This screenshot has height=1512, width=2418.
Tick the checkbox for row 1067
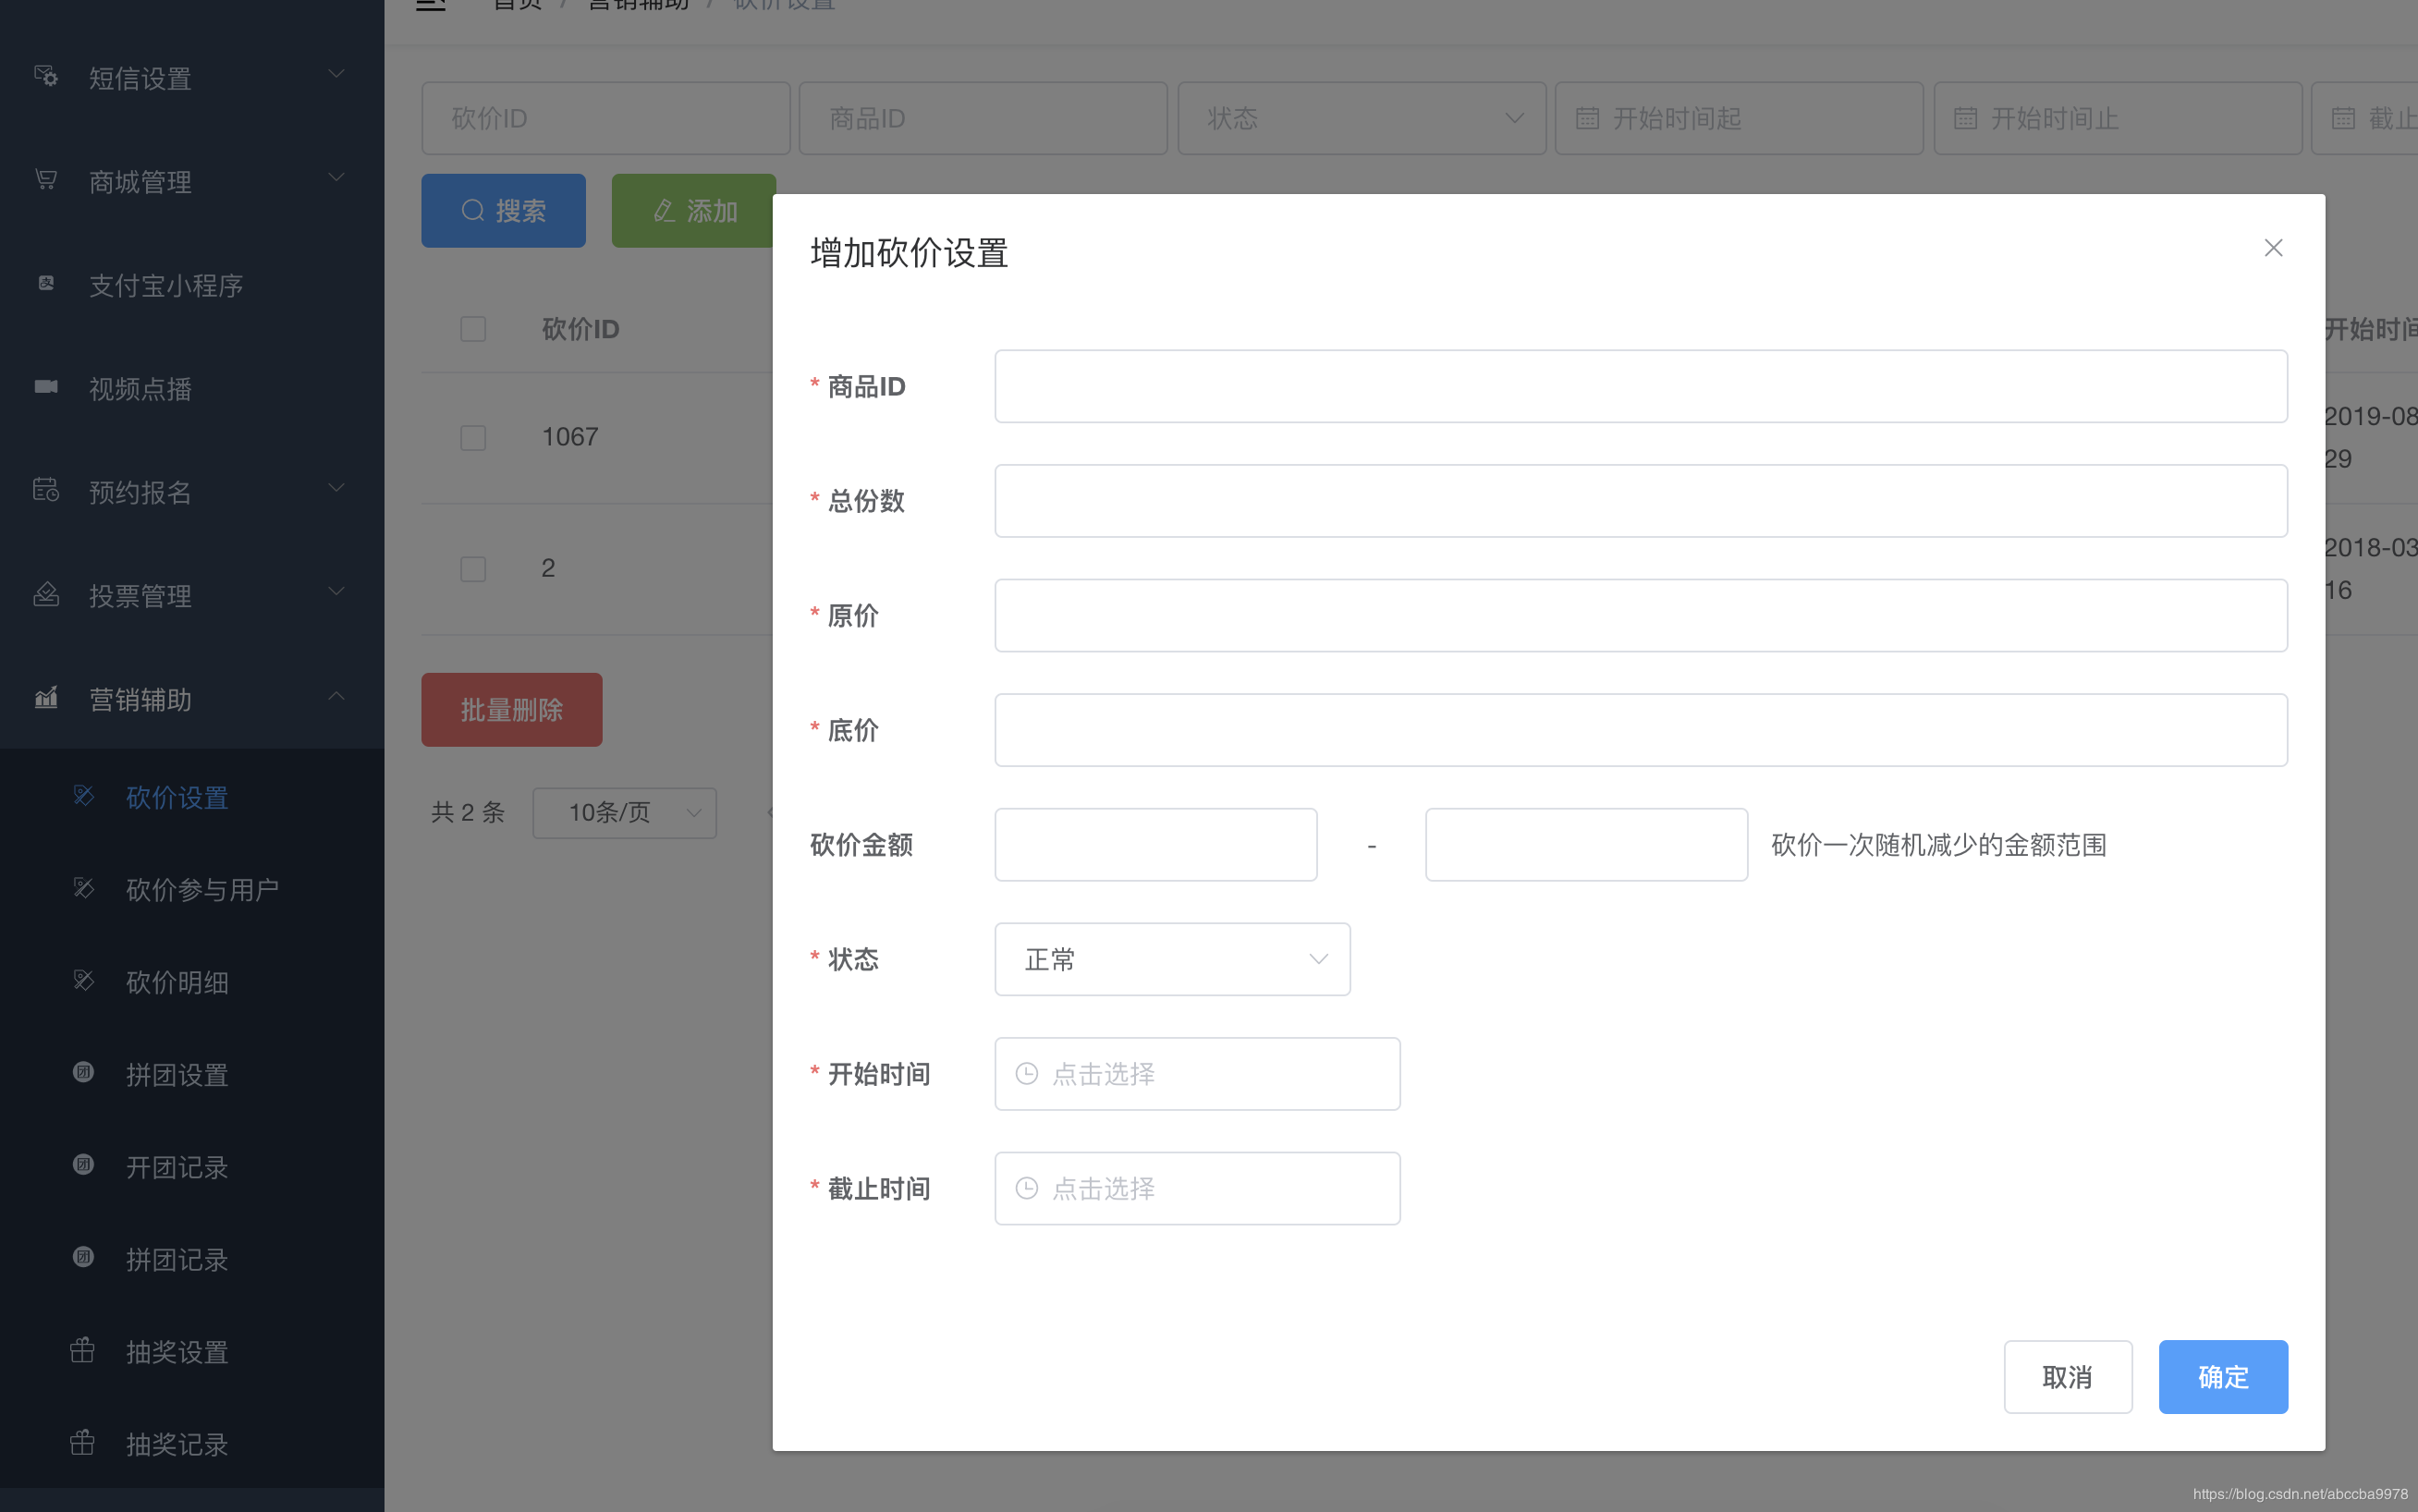pos(473,438)
